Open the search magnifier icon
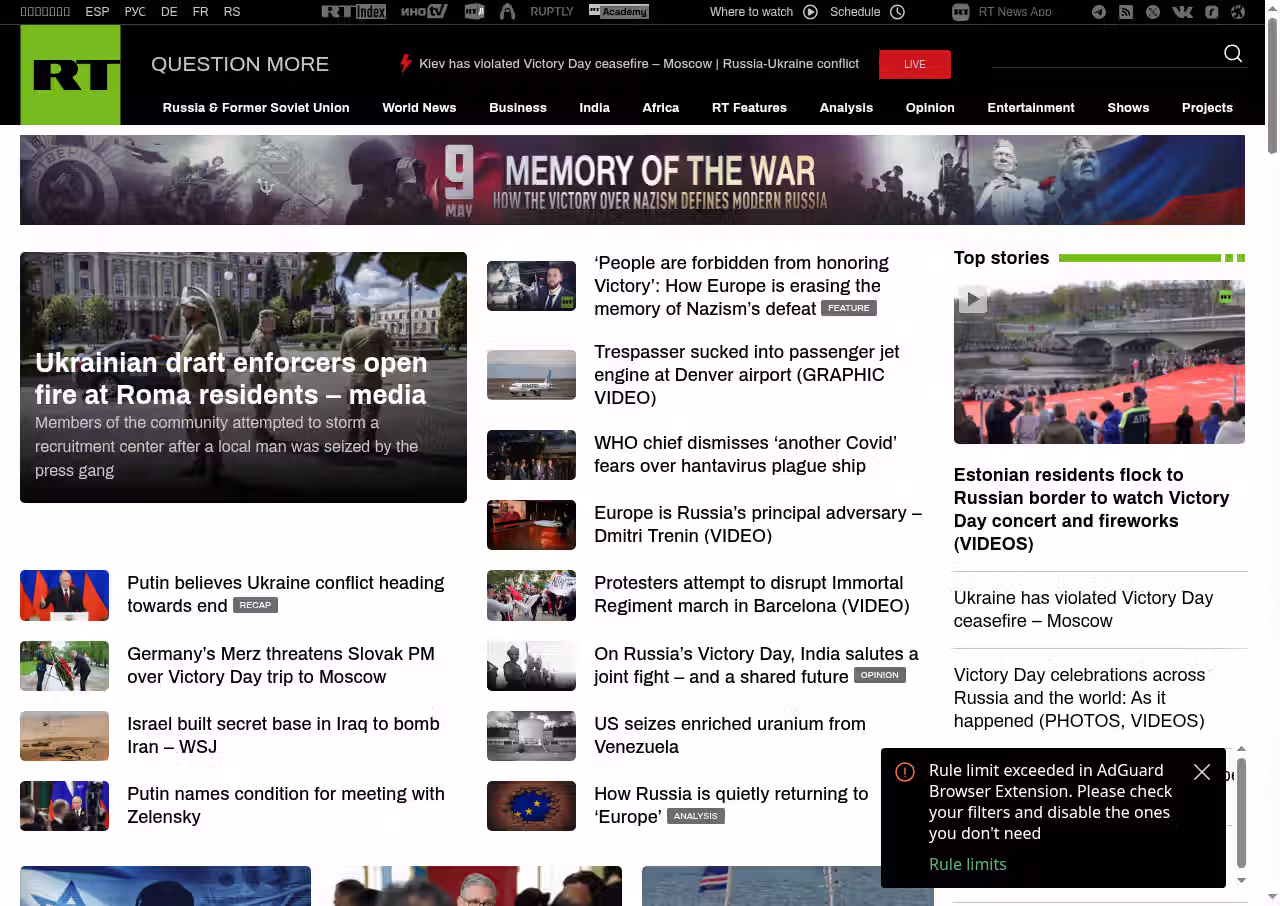The image size is (1280, 906). [1233, 54]
